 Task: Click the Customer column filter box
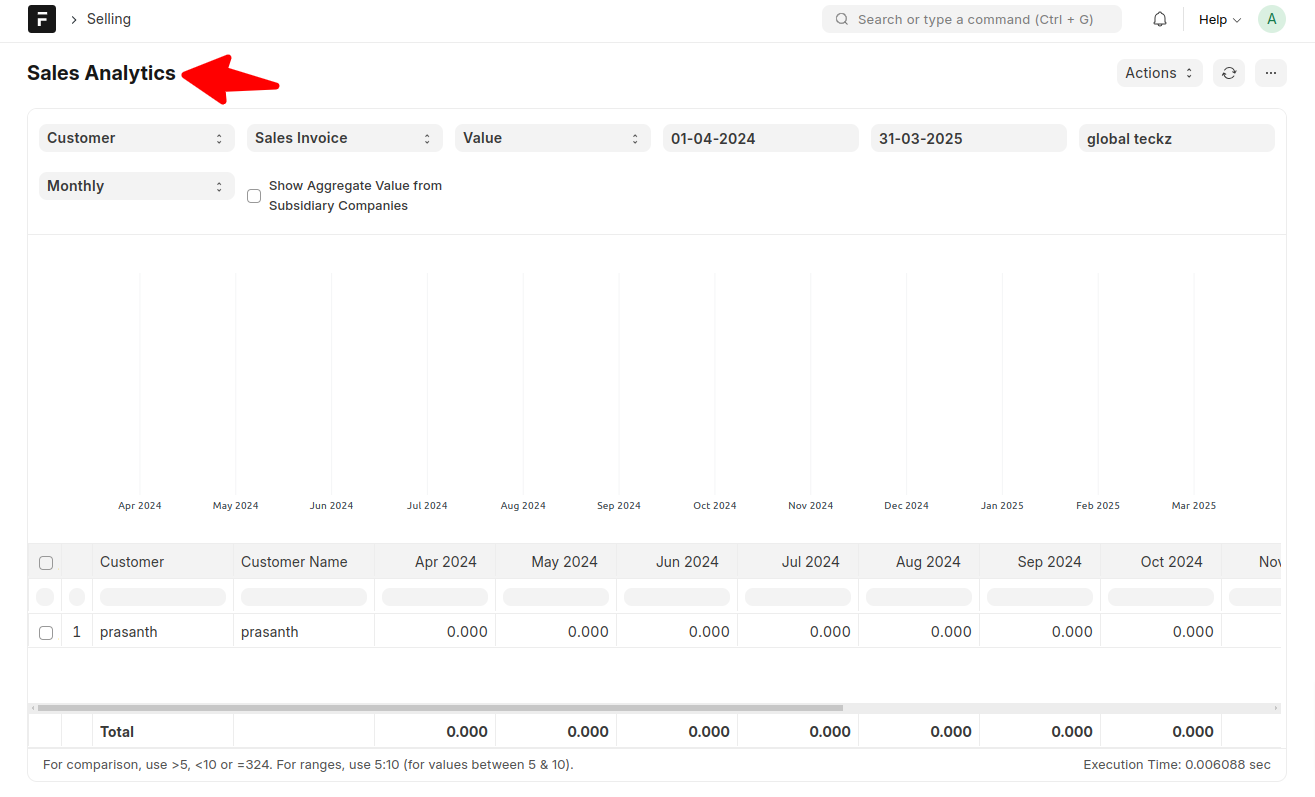click(x=163, y=597)
